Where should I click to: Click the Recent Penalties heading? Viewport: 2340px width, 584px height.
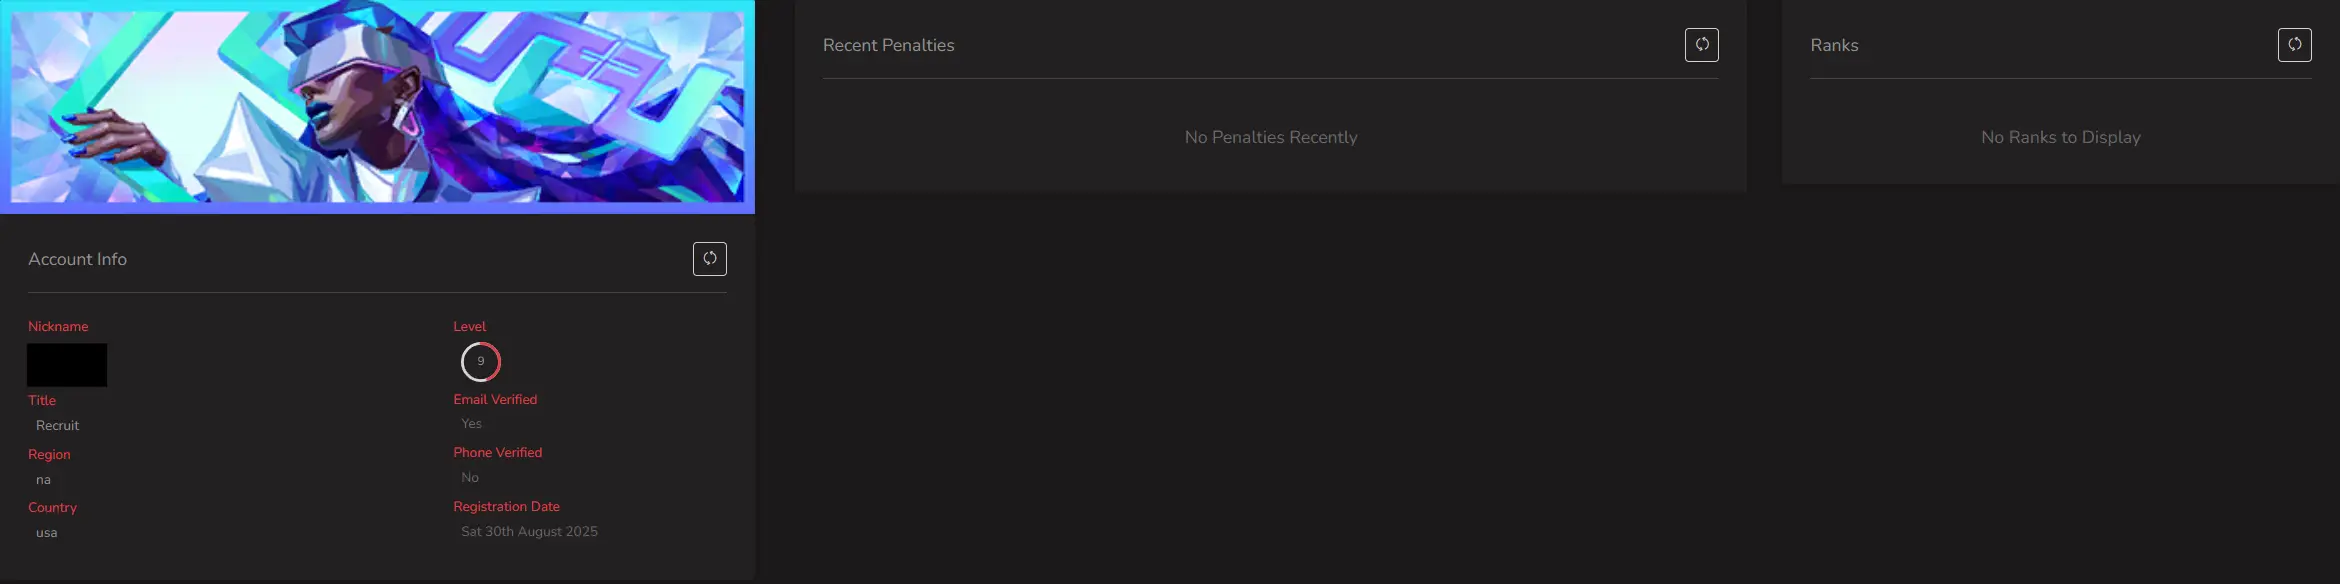coord(888,45)
